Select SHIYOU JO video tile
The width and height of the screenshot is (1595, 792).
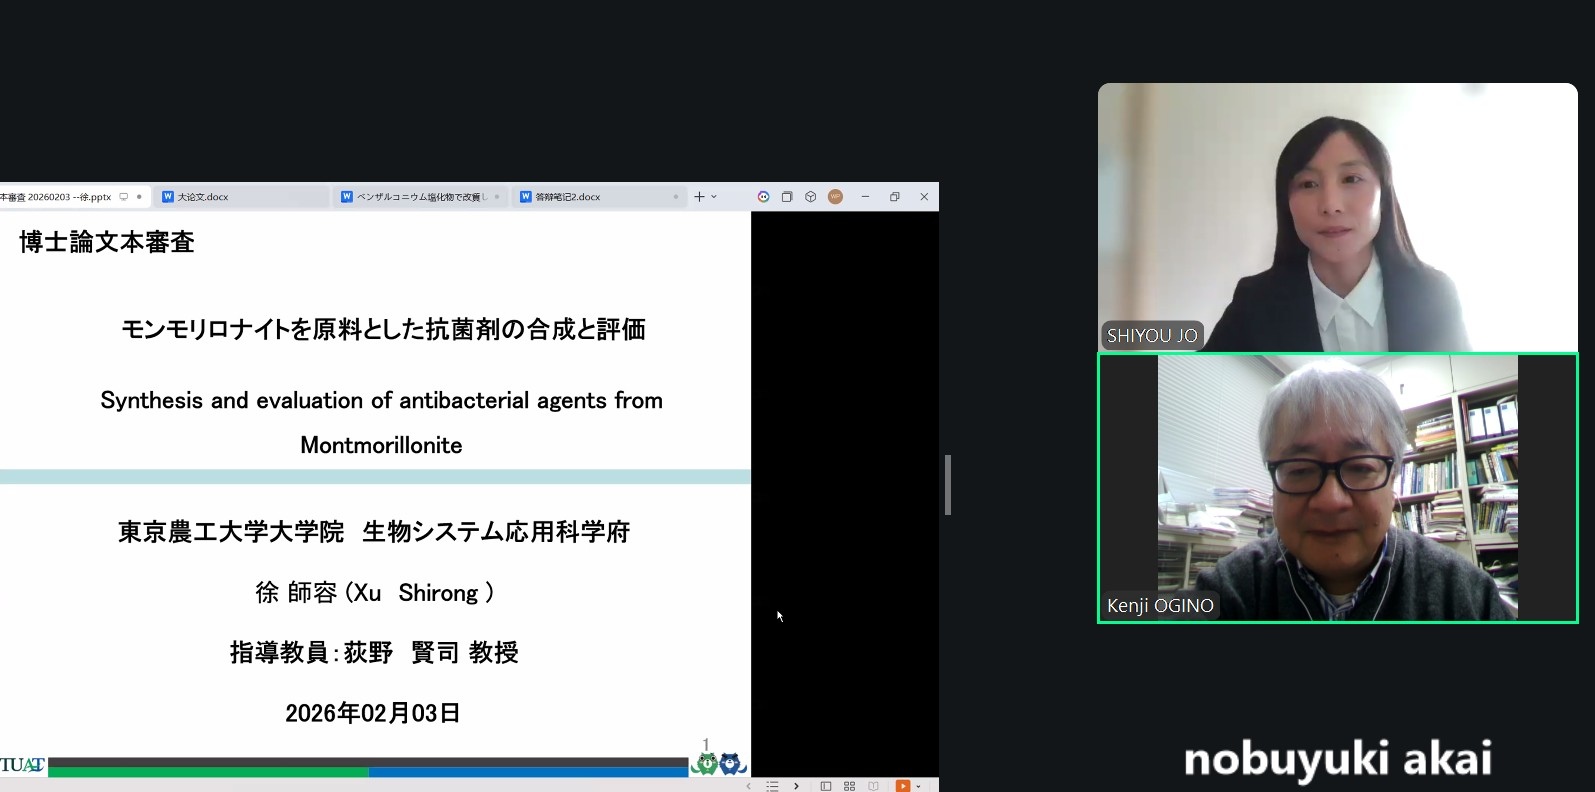(x=1337, y=217)
